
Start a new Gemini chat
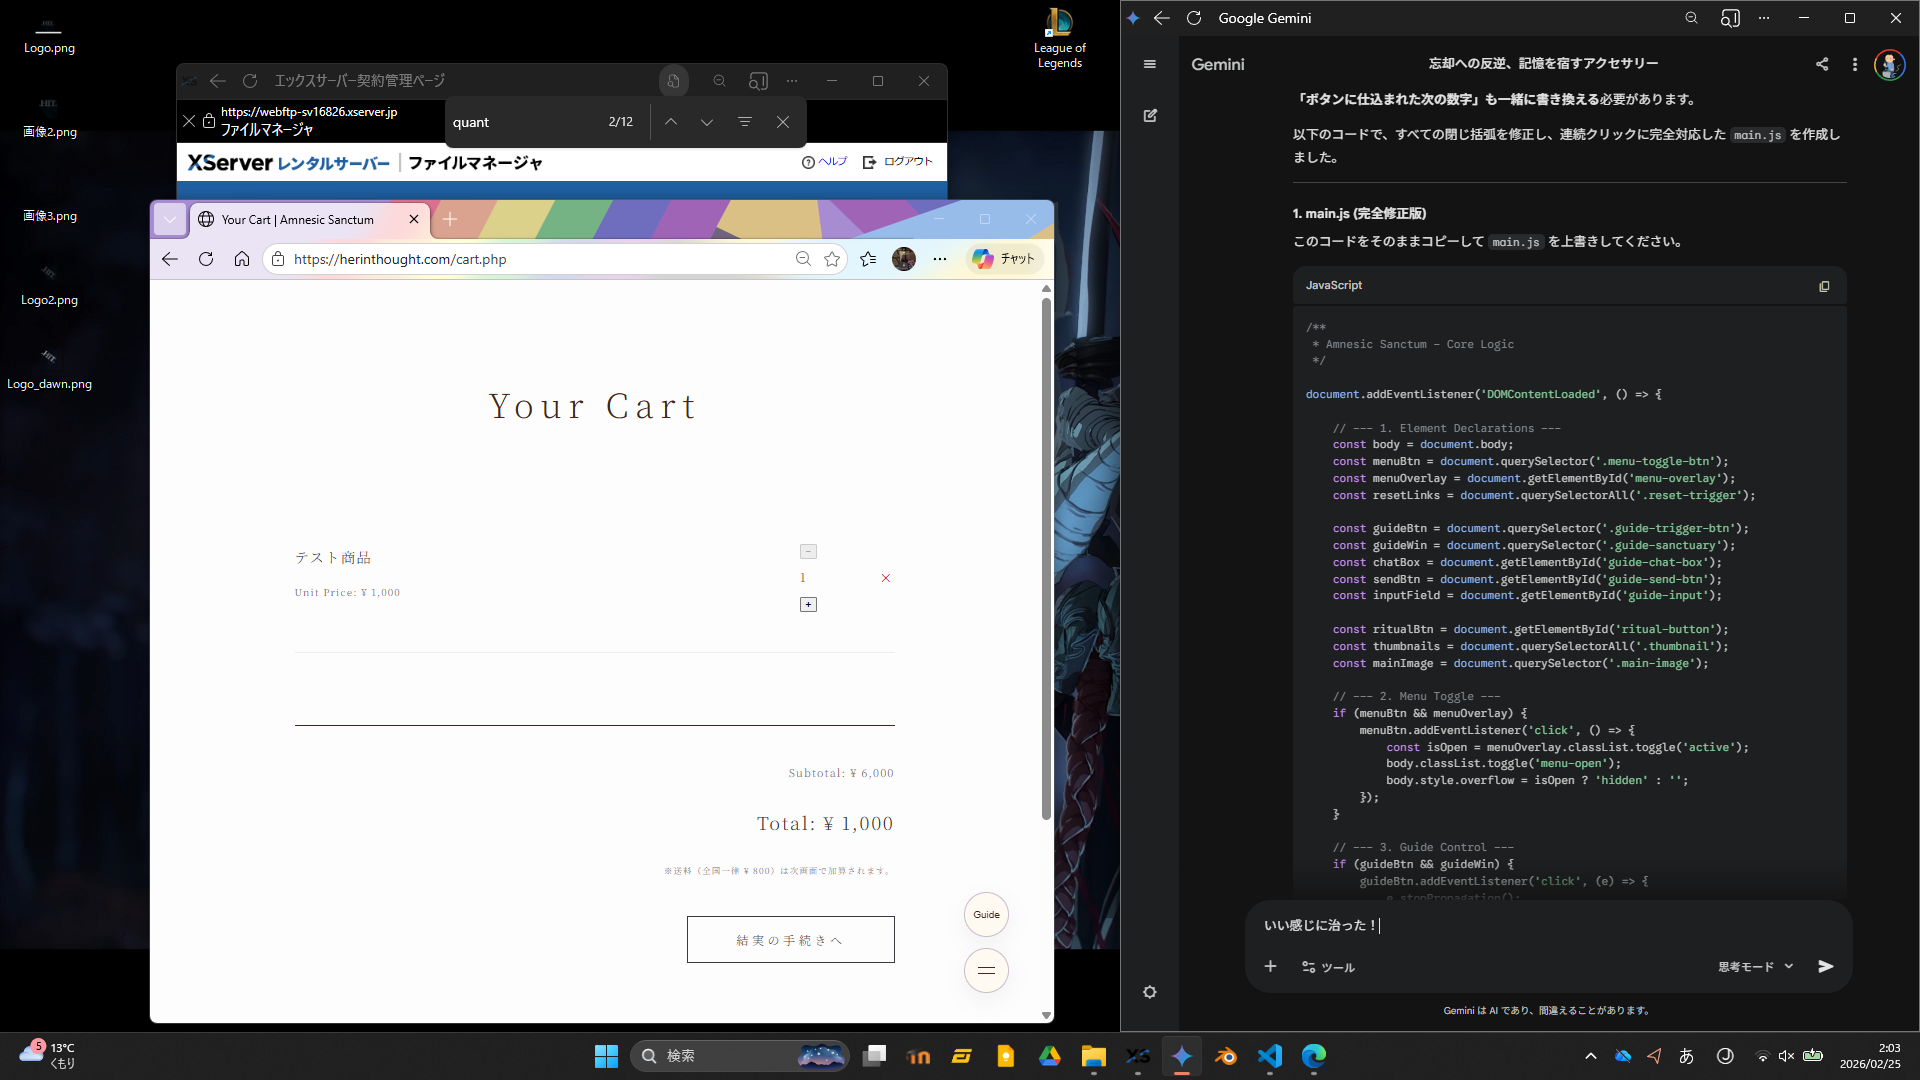1150,116
